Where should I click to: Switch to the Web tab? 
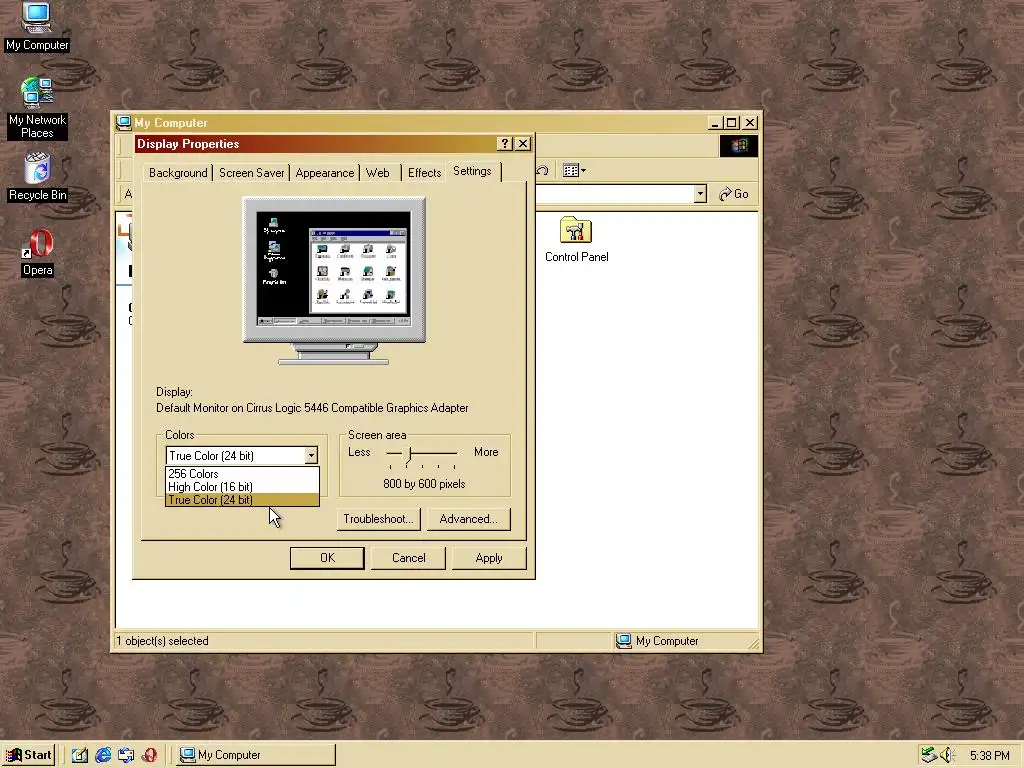coord(377,173)
